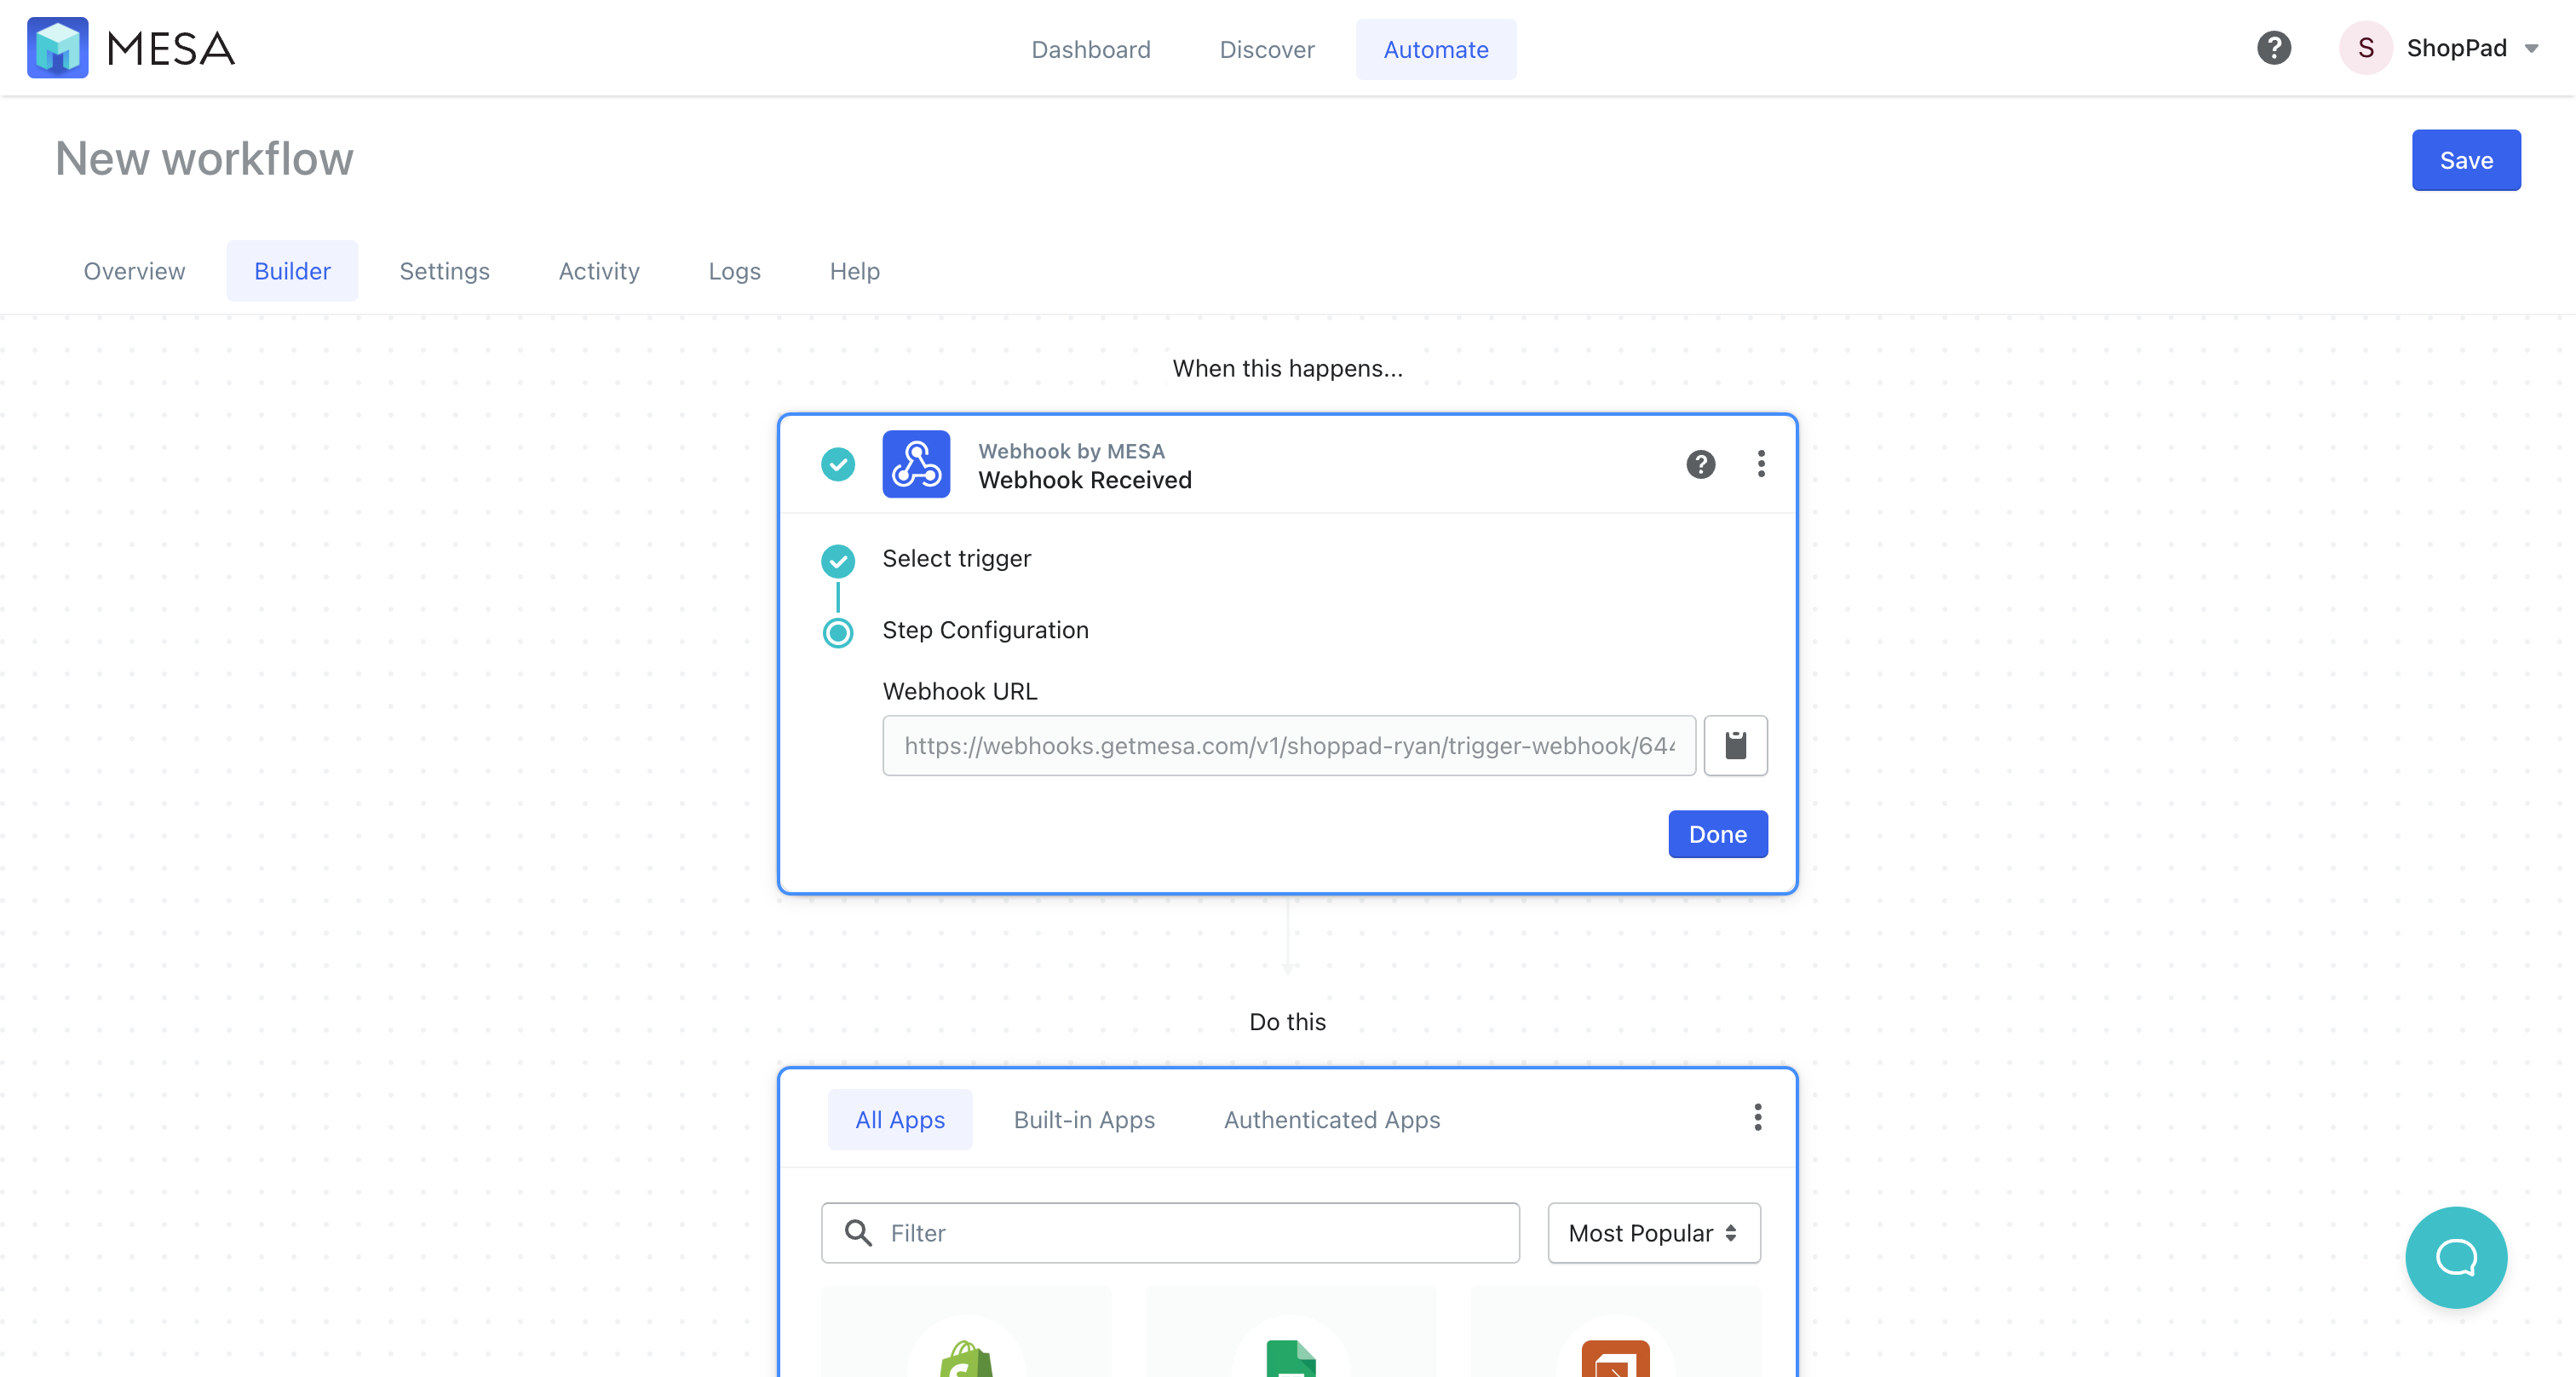The width and height of the screenshot is (2576, 1377).
Task: Click the trigger card completed checkmark
Action: pos(837,464)
